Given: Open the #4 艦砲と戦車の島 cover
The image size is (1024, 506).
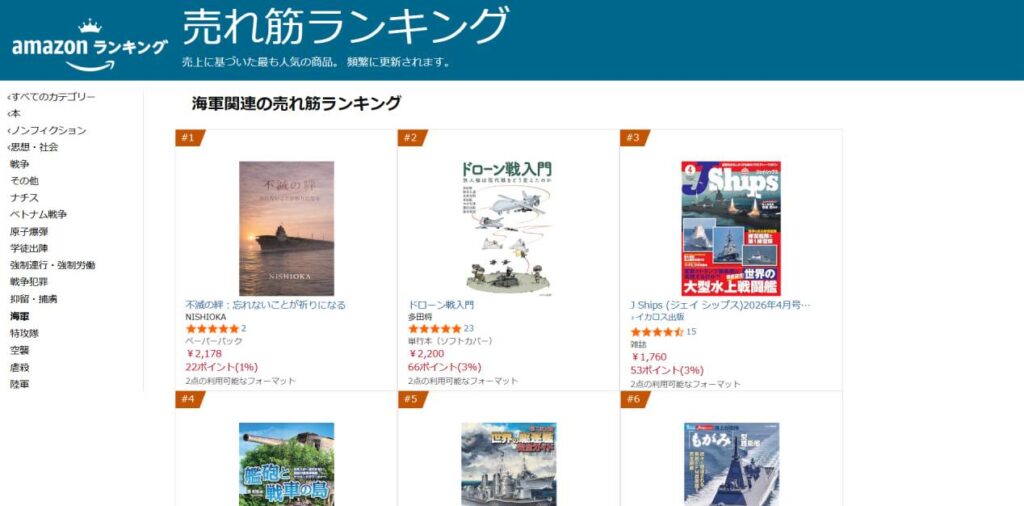Looking at the screenshot, I should (286, 464).
